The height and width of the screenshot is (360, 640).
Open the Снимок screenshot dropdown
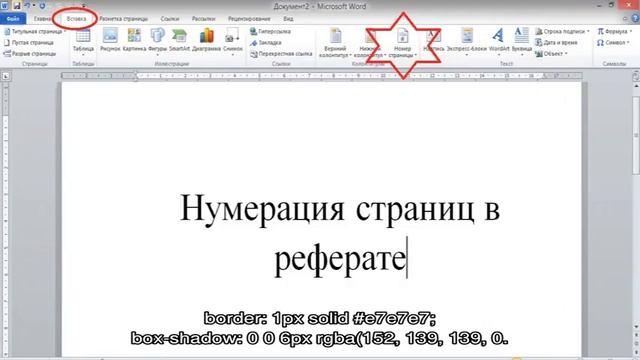(233, 42)
